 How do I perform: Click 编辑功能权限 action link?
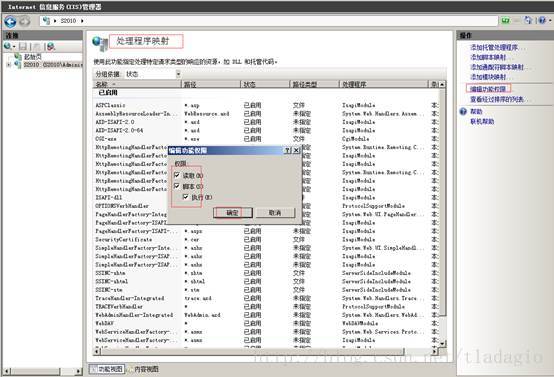(488, 89)
